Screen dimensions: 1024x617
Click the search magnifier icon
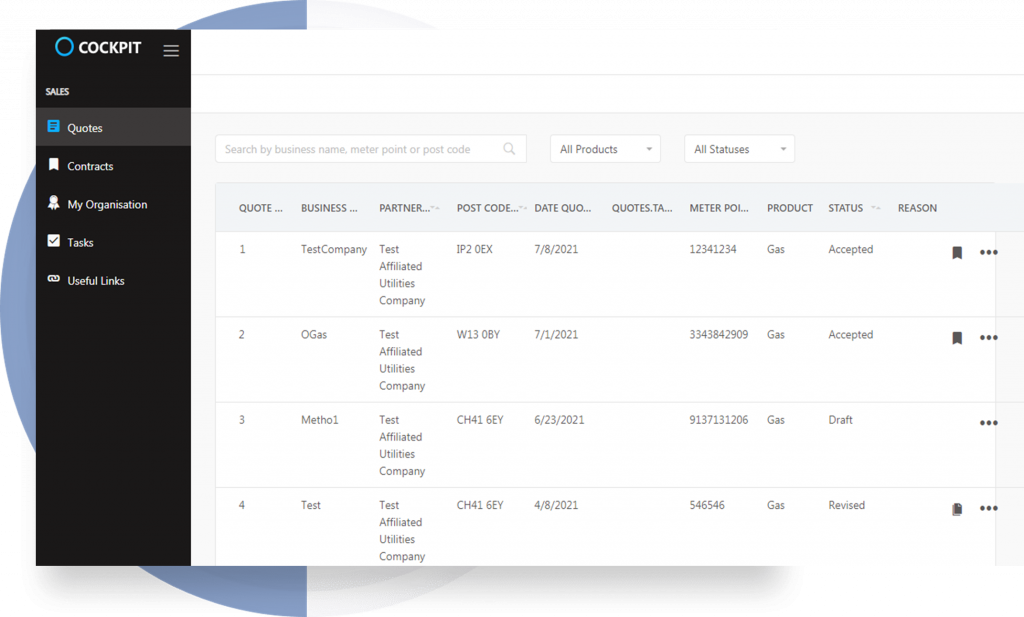tap(509, 149)
